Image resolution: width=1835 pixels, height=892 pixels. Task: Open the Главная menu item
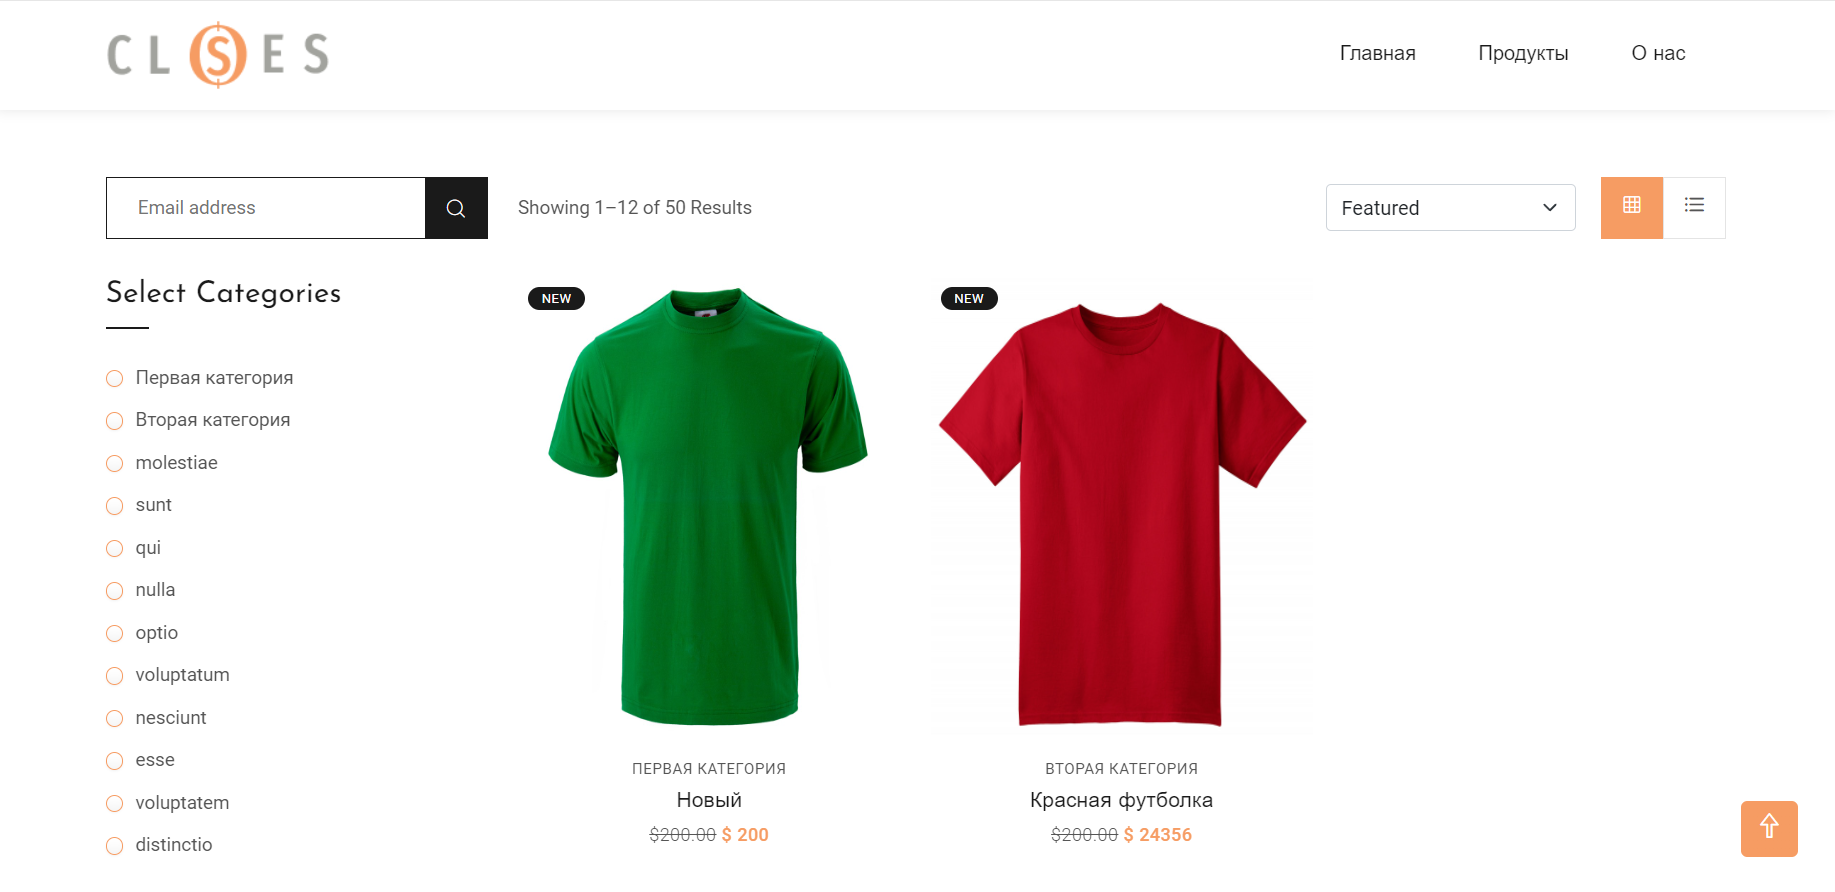[1377, 54]
